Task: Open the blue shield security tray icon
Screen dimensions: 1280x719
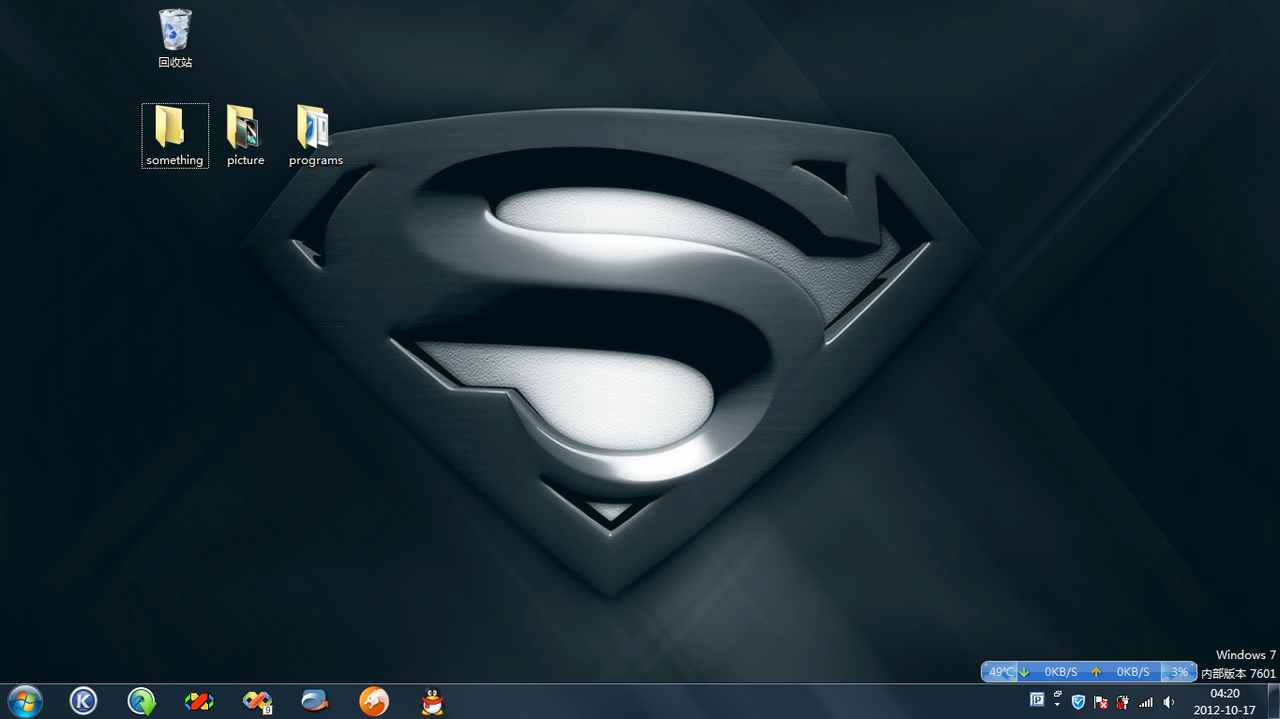Action: (x=1078, y=702)
